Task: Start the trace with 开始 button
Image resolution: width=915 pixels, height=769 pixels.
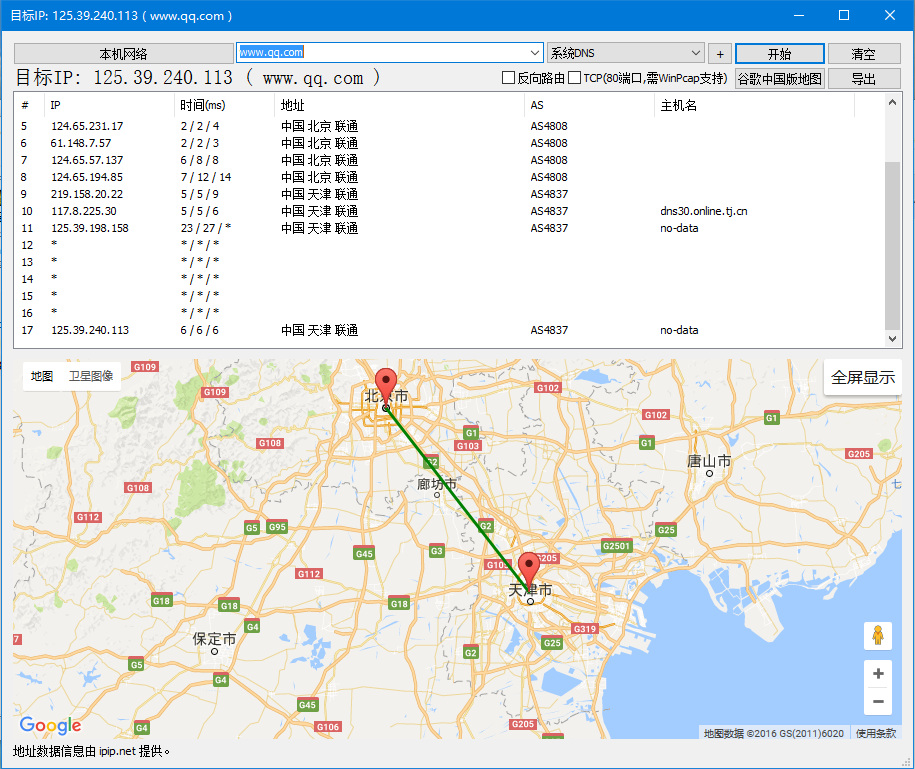Action: [780, 54]
